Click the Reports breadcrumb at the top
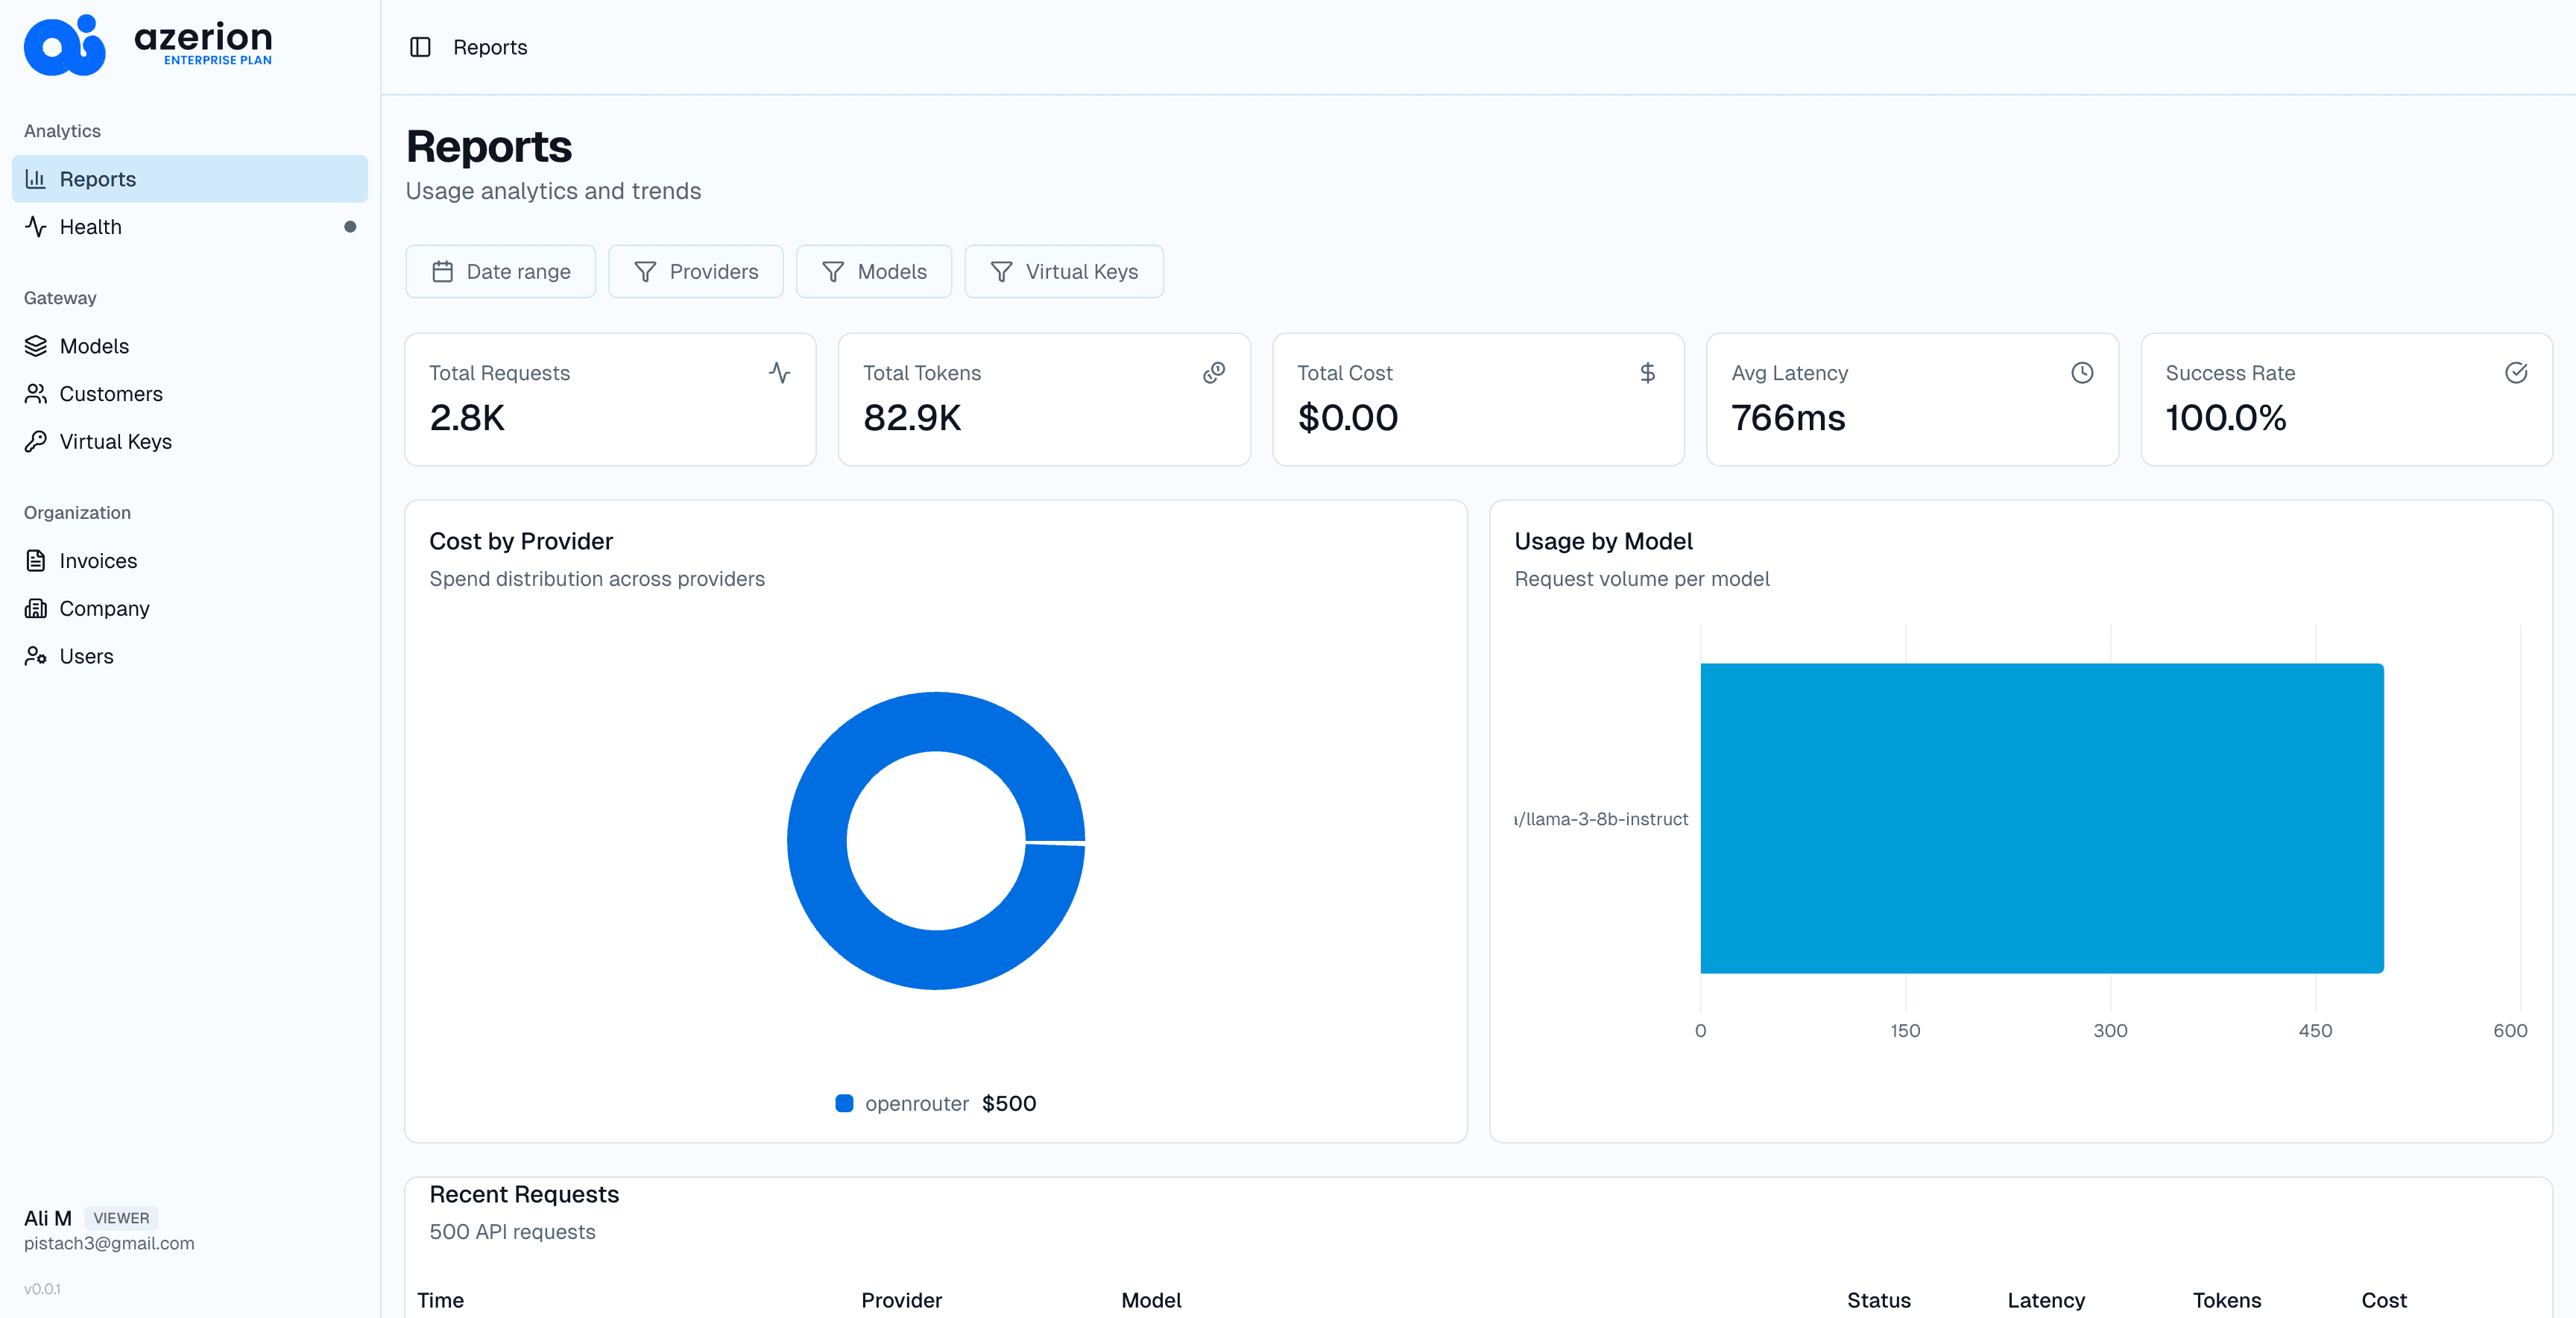 point(490,47)
